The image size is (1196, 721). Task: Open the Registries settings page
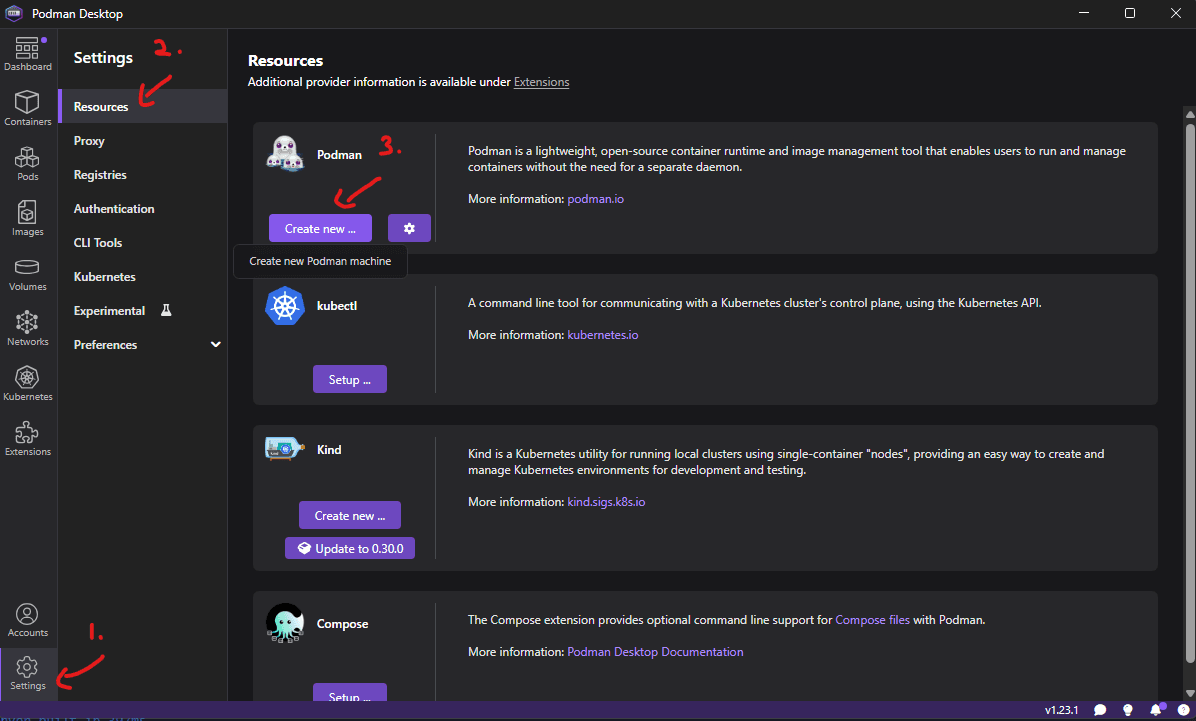(x=101, y=174)
